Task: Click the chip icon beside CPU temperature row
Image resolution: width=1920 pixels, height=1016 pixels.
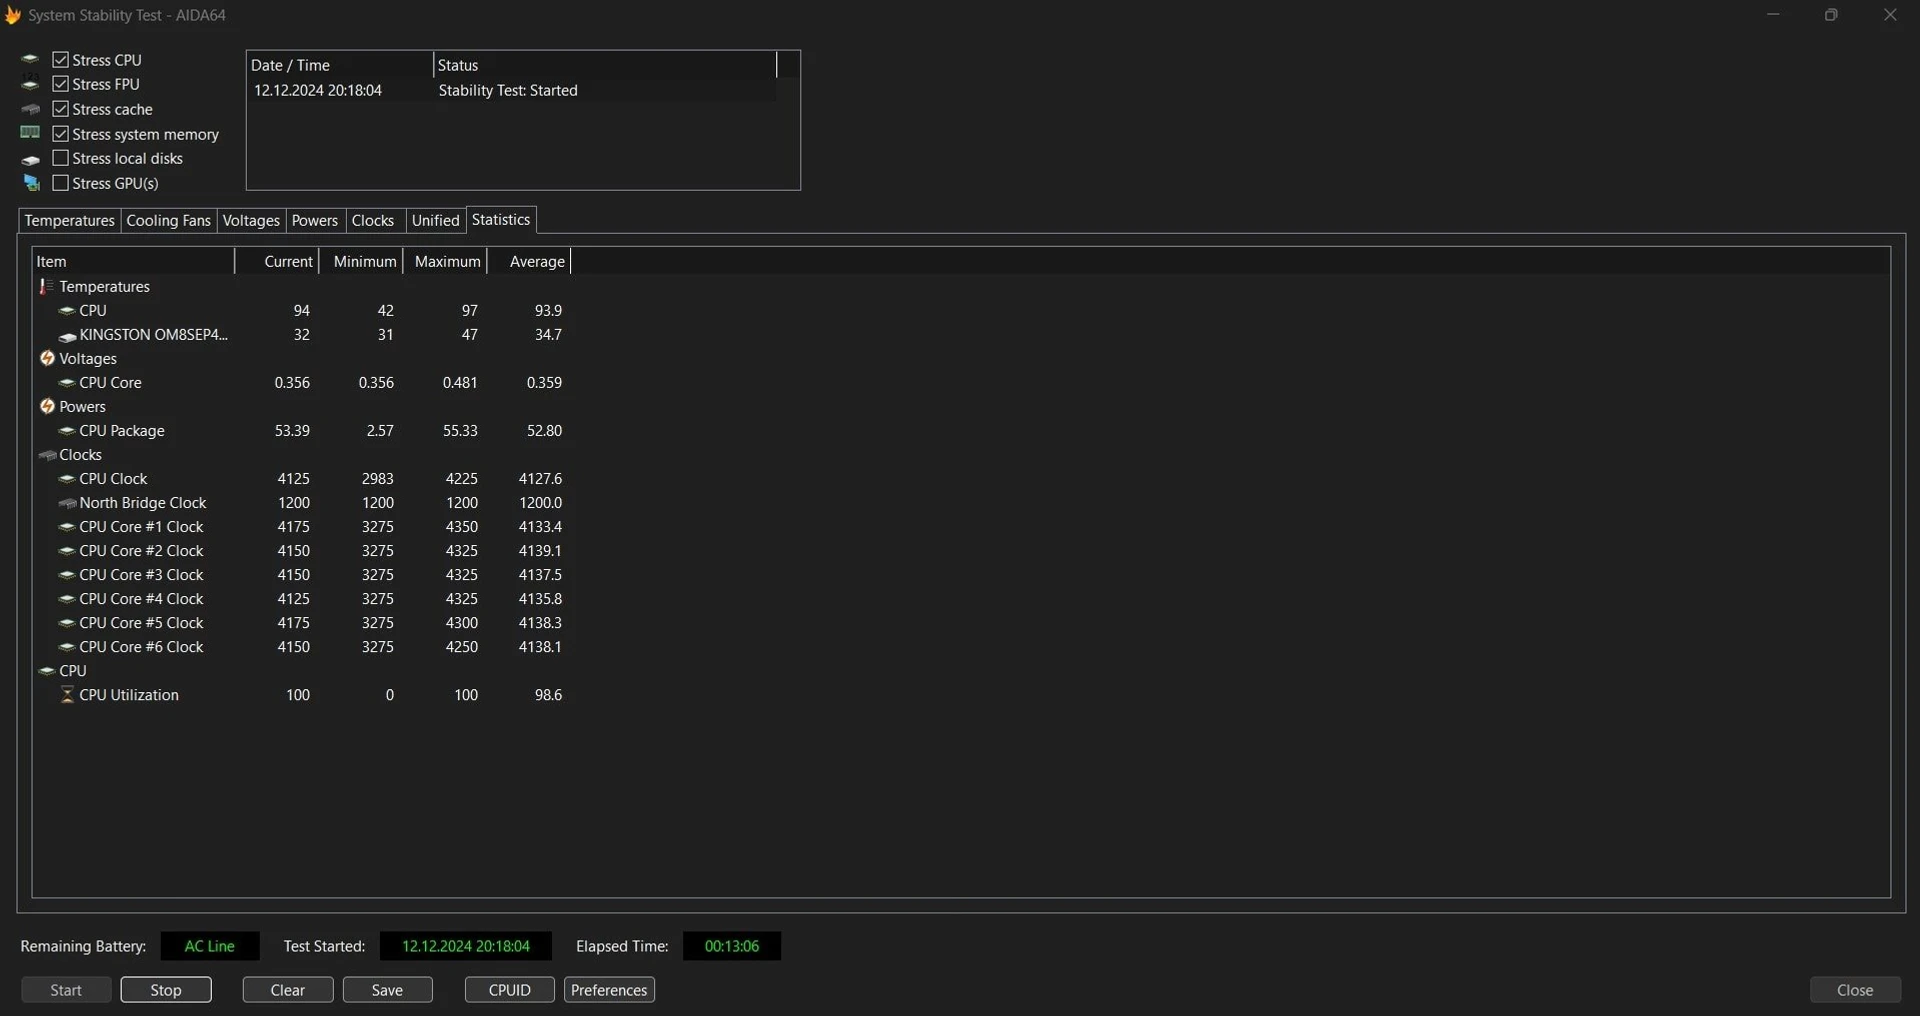Action: 67,311
